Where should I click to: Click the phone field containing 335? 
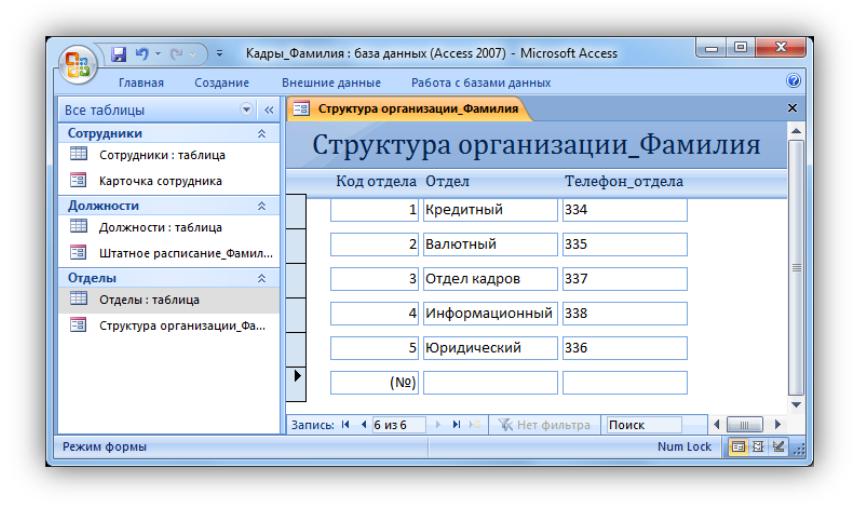625,244
